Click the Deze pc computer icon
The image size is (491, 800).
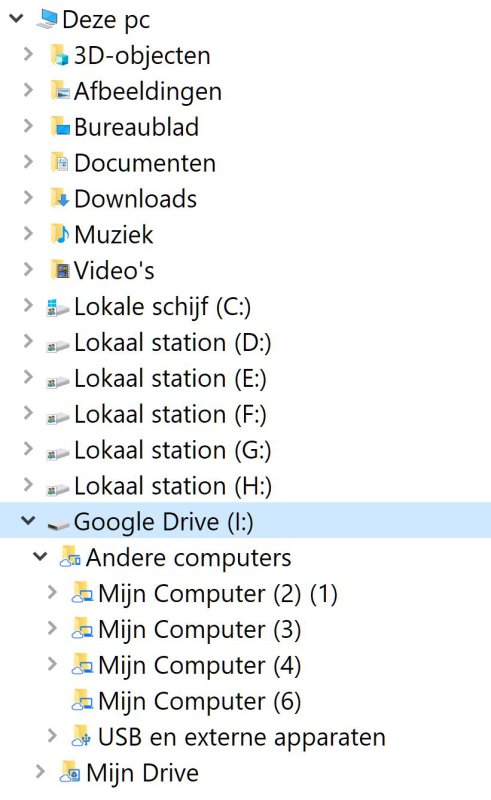46,19
